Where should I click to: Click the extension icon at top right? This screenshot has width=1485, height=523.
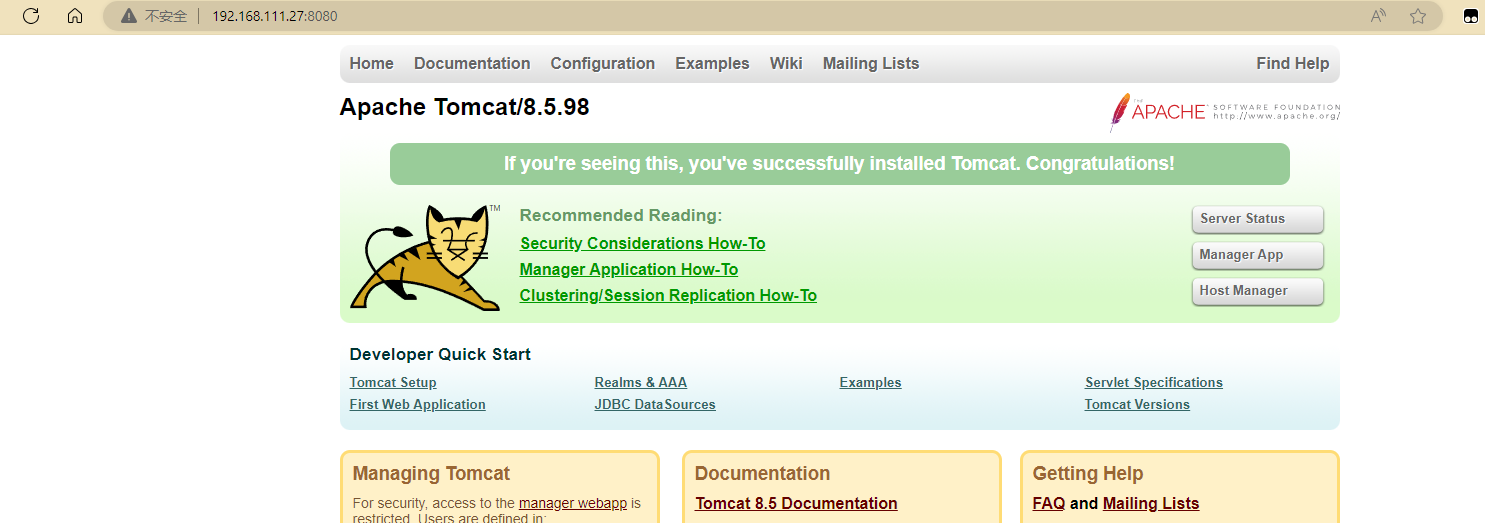pyautogui.click(x=1471, y=16)
